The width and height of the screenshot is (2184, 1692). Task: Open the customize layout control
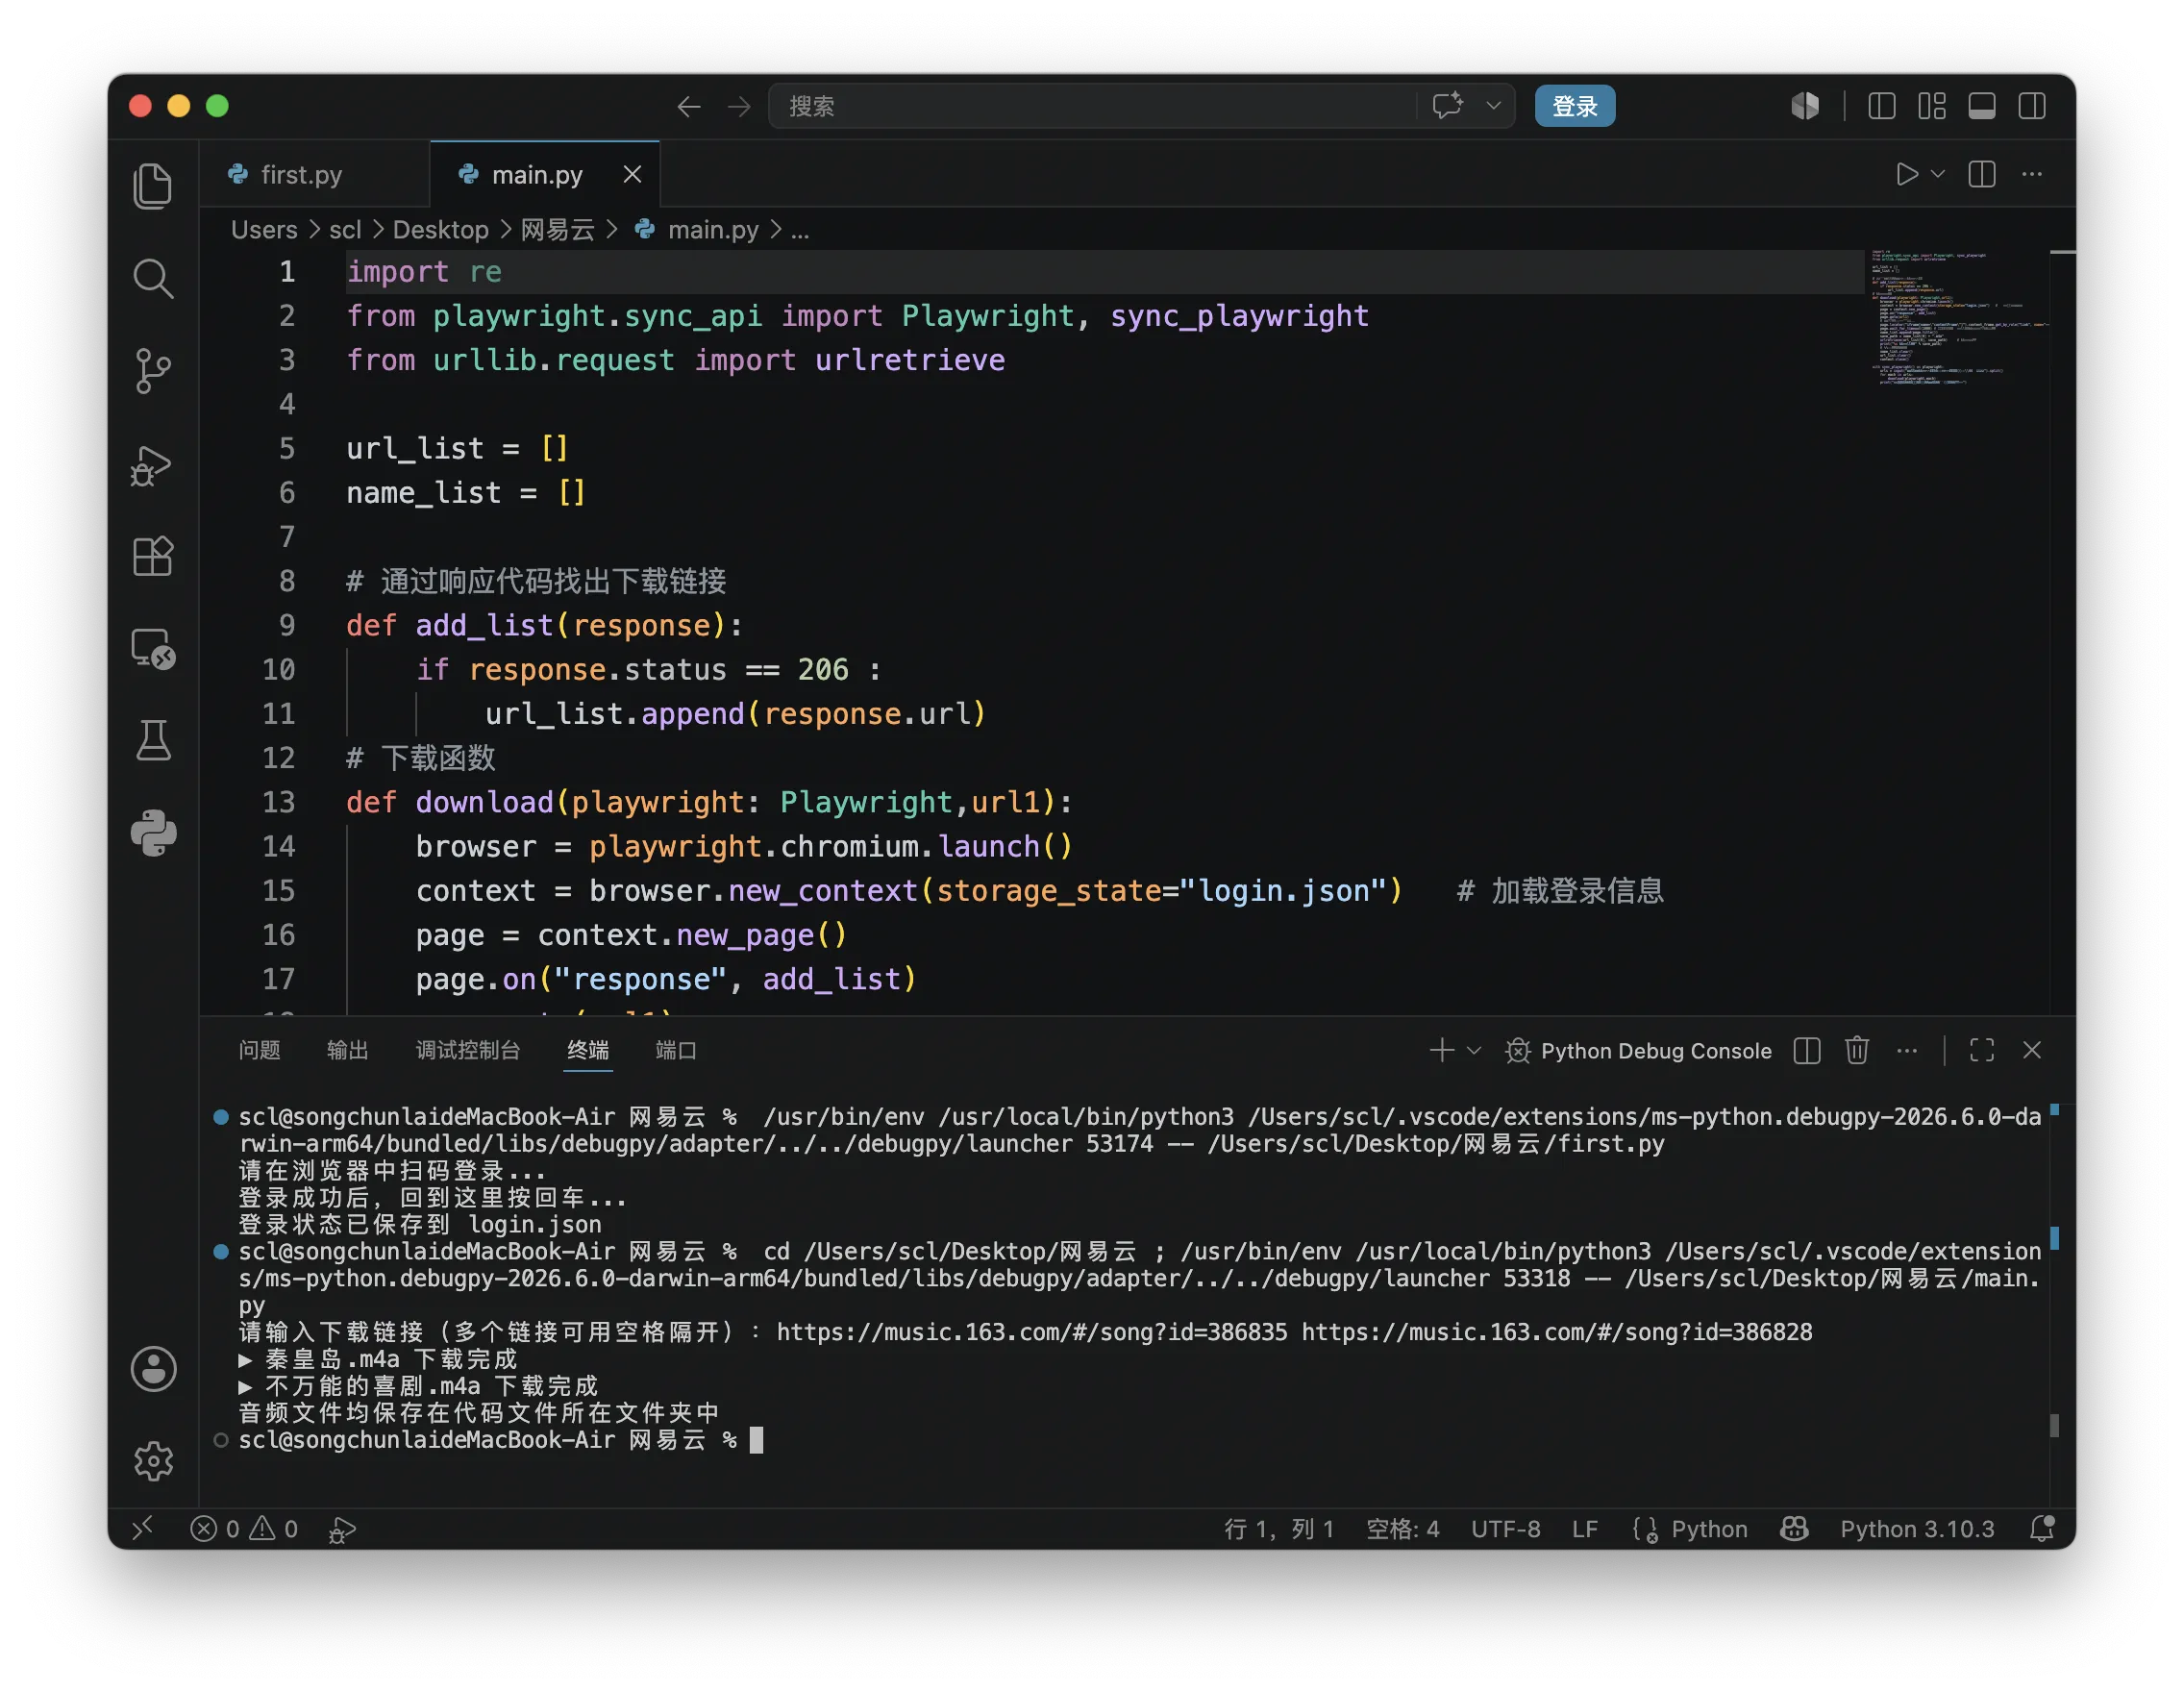pos(1932,106)
